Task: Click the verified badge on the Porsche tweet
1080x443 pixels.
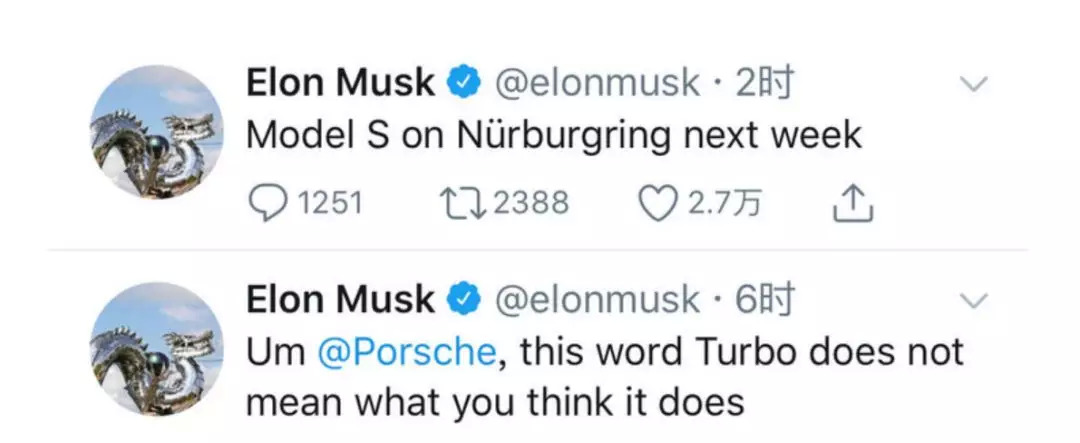Action: tap(464, 300)
